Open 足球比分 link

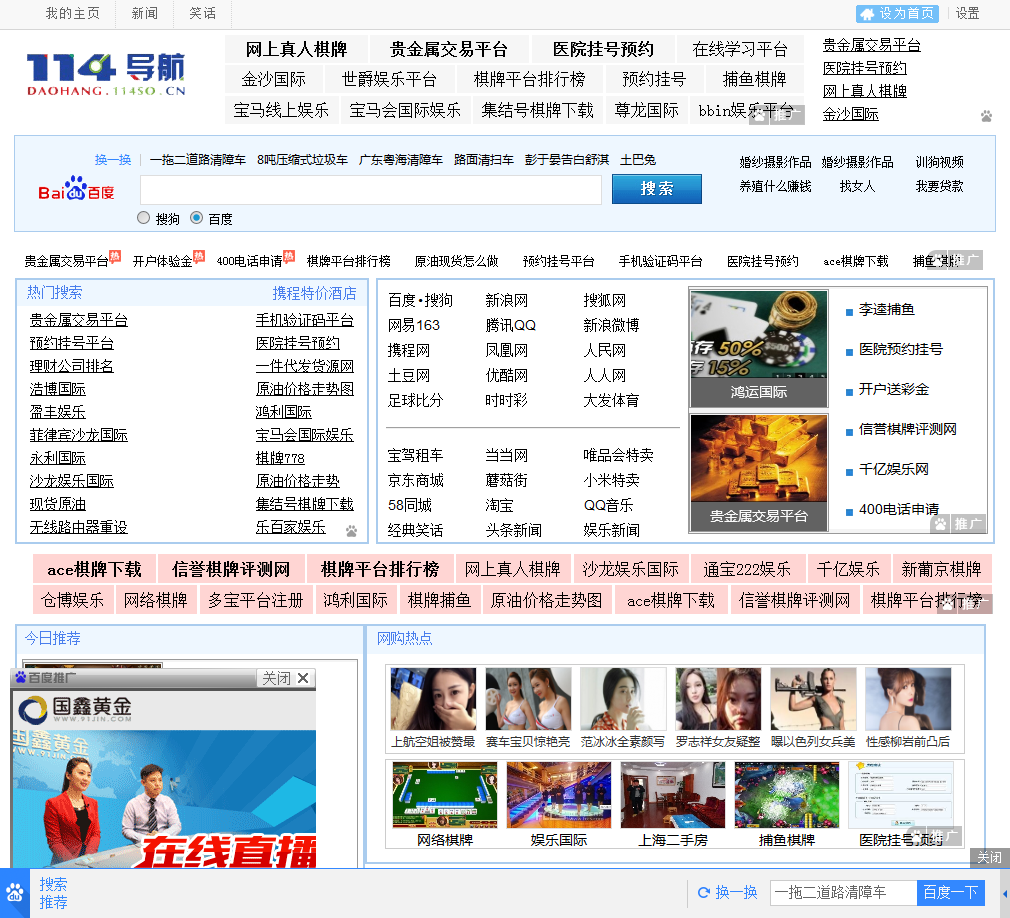point(415,400)
